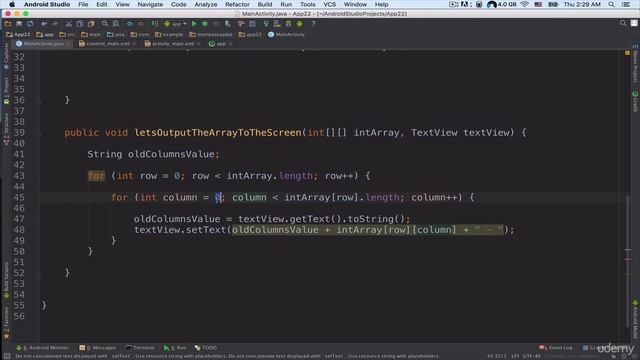The image size is (640, 360).
Task: Click the Copy toolbar icon
Action: click(x=80, y=24)
